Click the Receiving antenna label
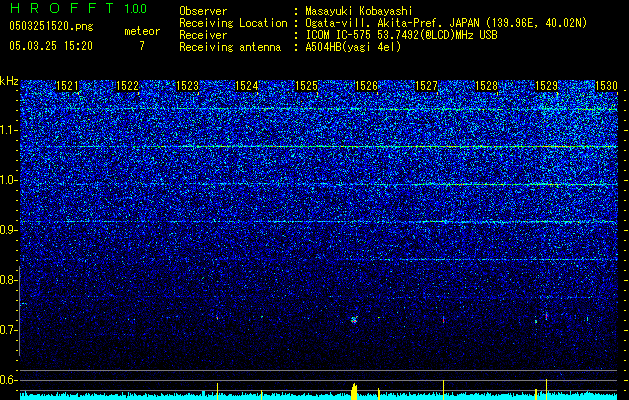The width and height of the screenshot is (629, 400). pyautogui.click(x=230, y=47)
